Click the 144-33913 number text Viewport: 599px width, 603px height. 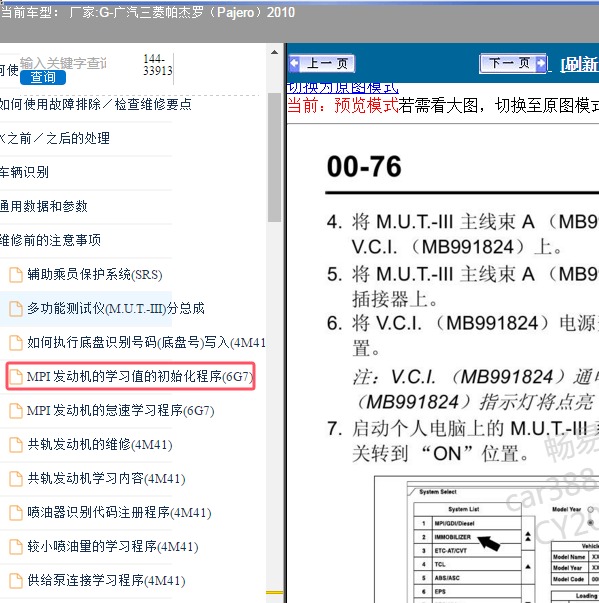[157, 65]
